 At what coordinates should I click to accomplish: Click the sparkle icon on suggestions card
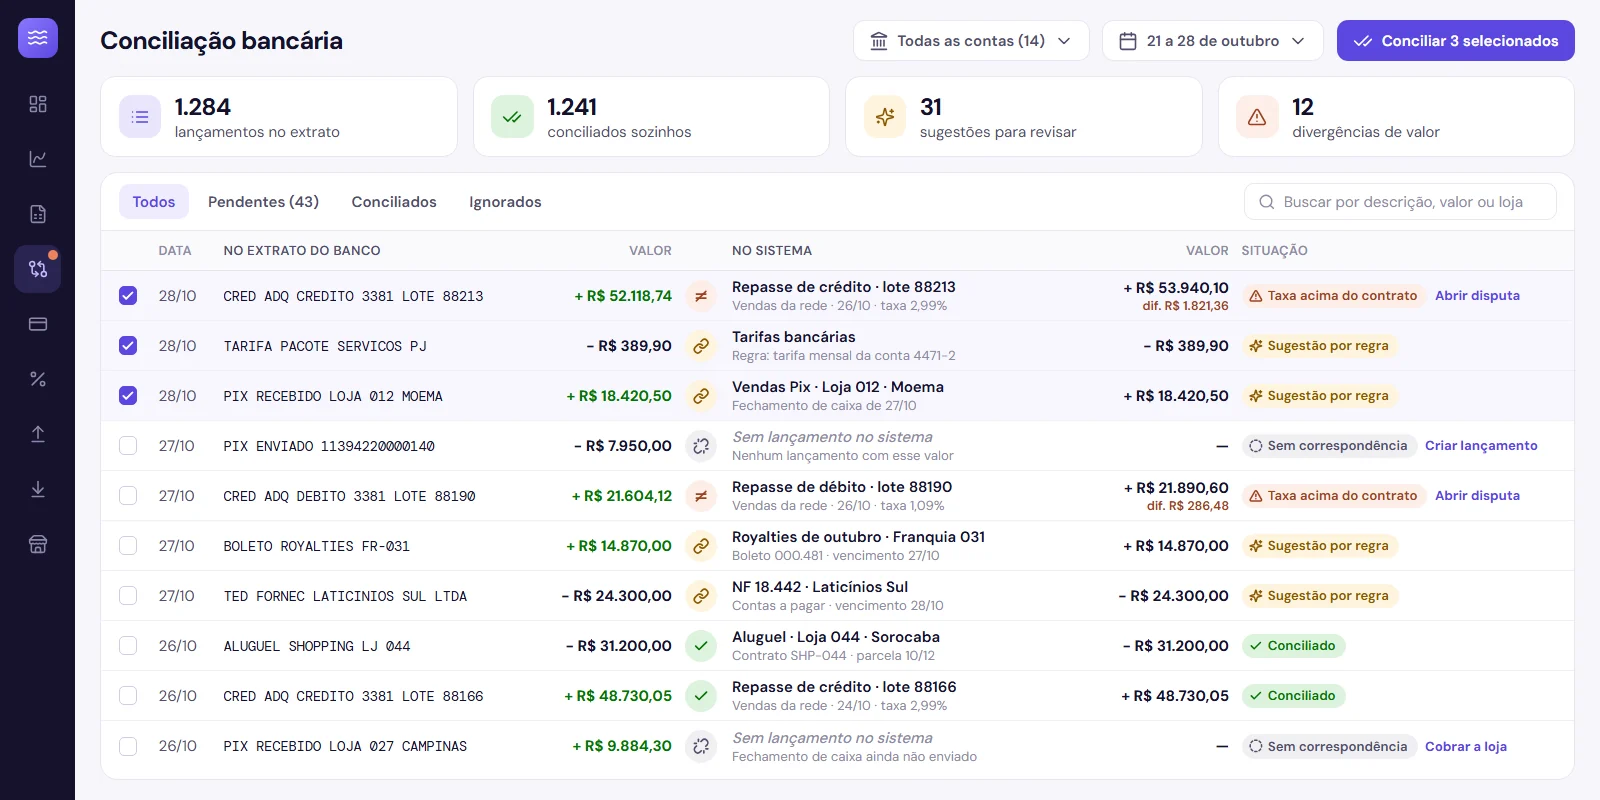(x=885, y=117)
